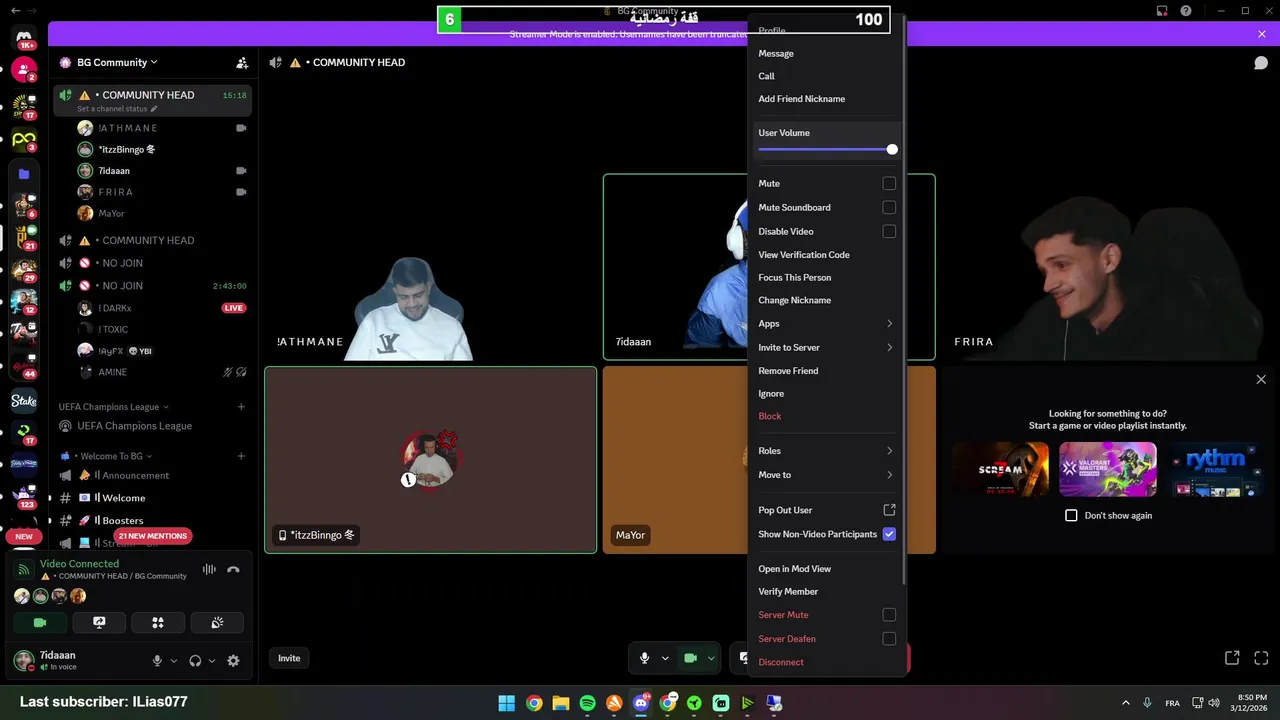1280x720 pixels.
Task: Select Remove Friend
Action: pos(825,370)
